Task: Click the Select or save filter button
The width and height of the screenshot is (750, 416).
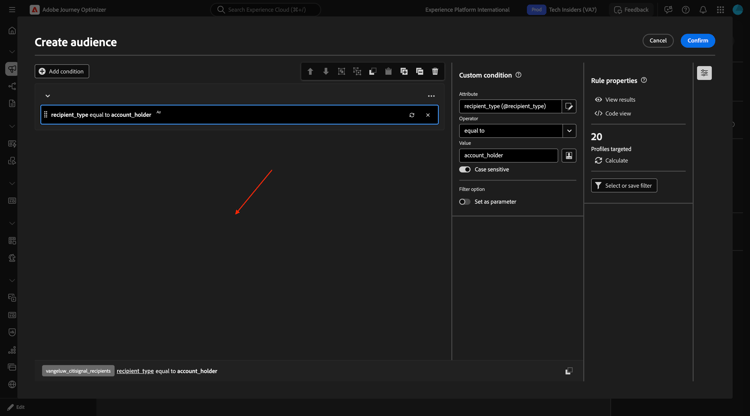Action: click(x=624, y=186)
